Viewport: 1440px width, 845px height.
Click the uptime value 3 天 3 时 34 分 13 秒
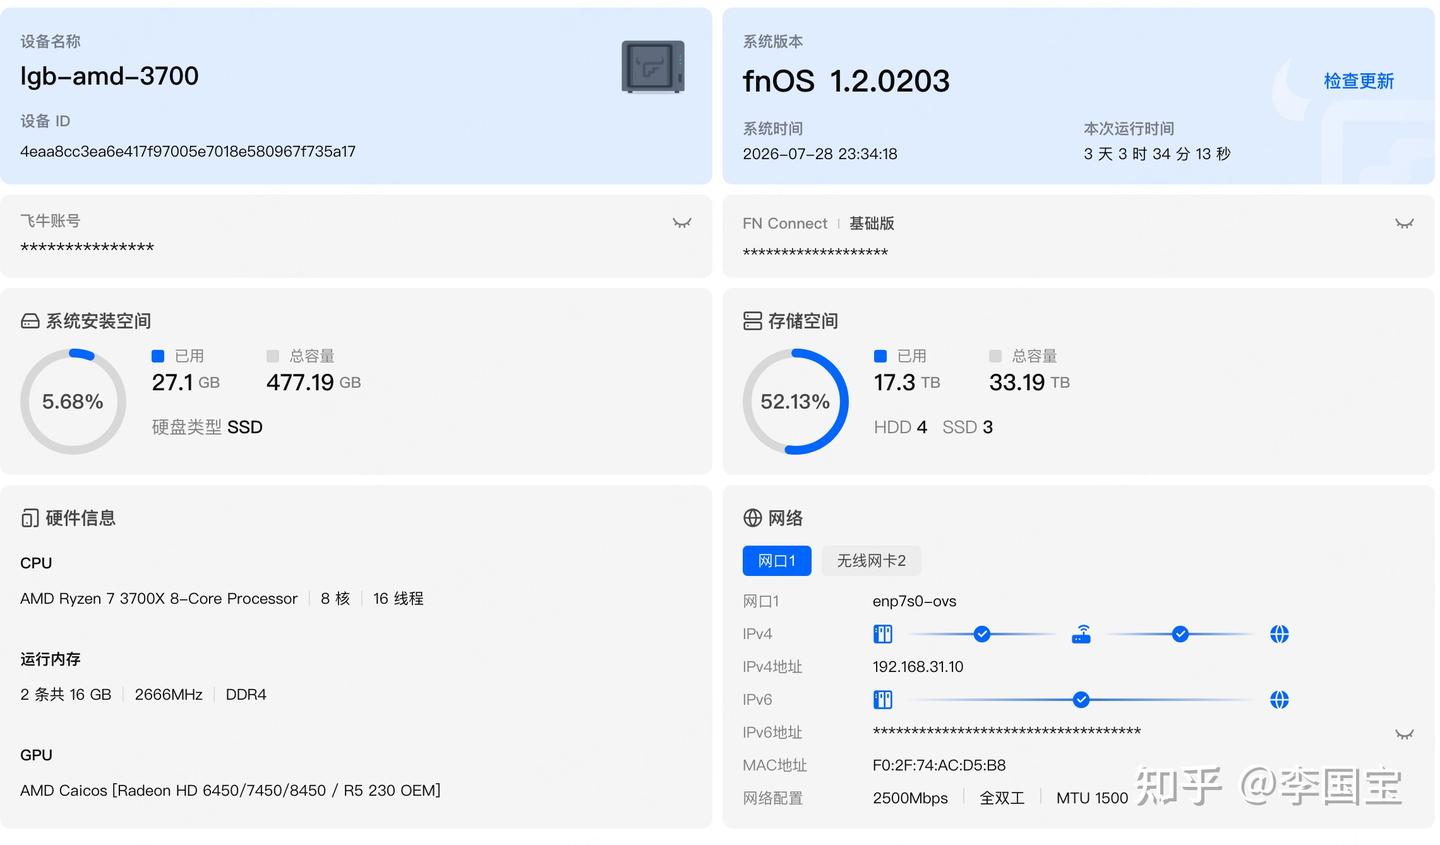(x=1157, y=154)
